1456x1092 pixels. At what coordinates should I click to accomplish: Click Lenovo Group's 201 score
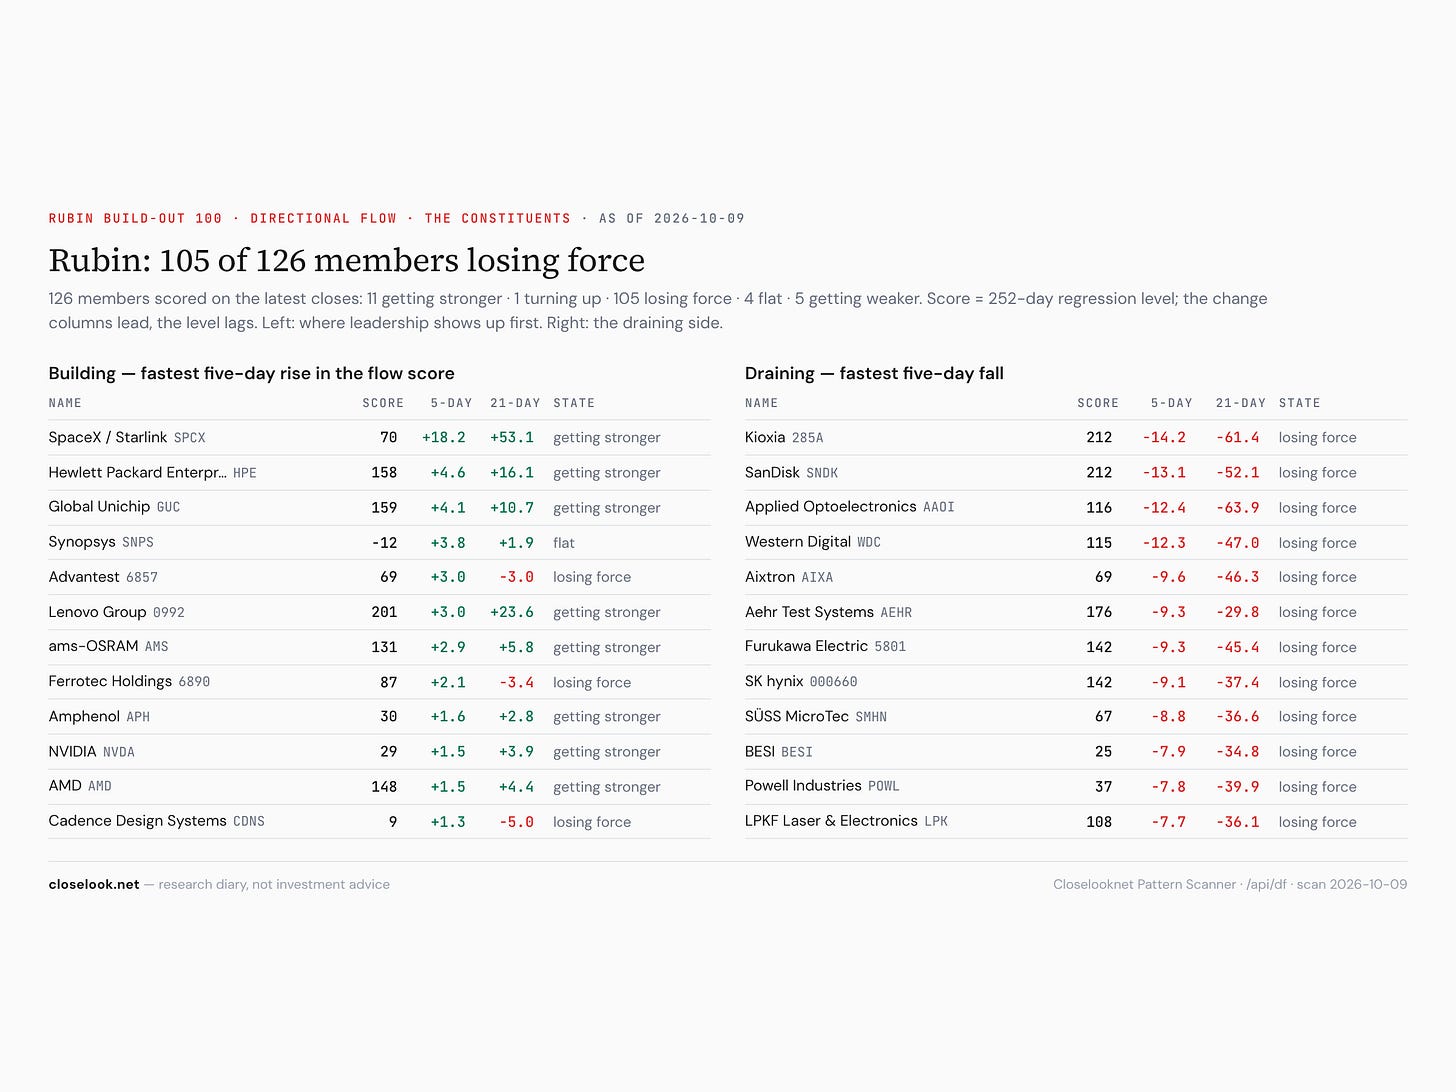(x=384, y=612)
